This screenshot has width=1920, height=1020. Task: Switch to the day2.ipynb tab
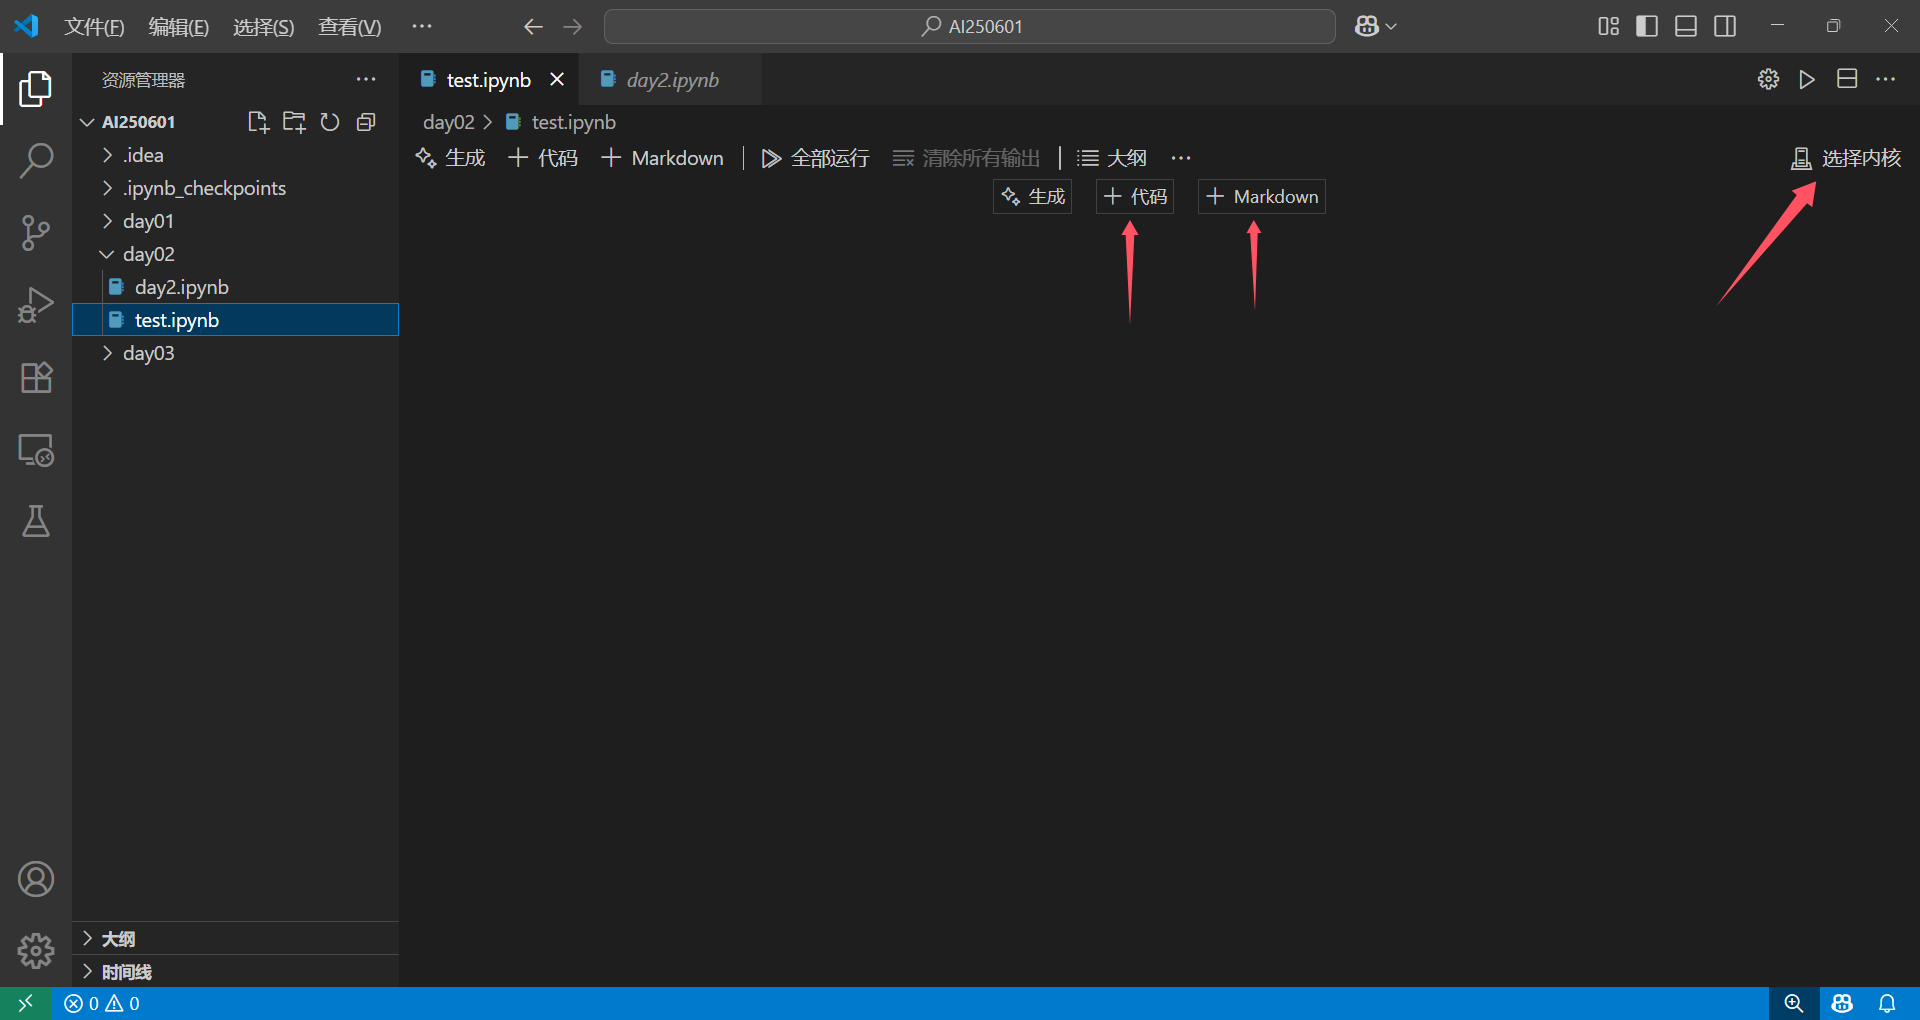coord(672,79)
